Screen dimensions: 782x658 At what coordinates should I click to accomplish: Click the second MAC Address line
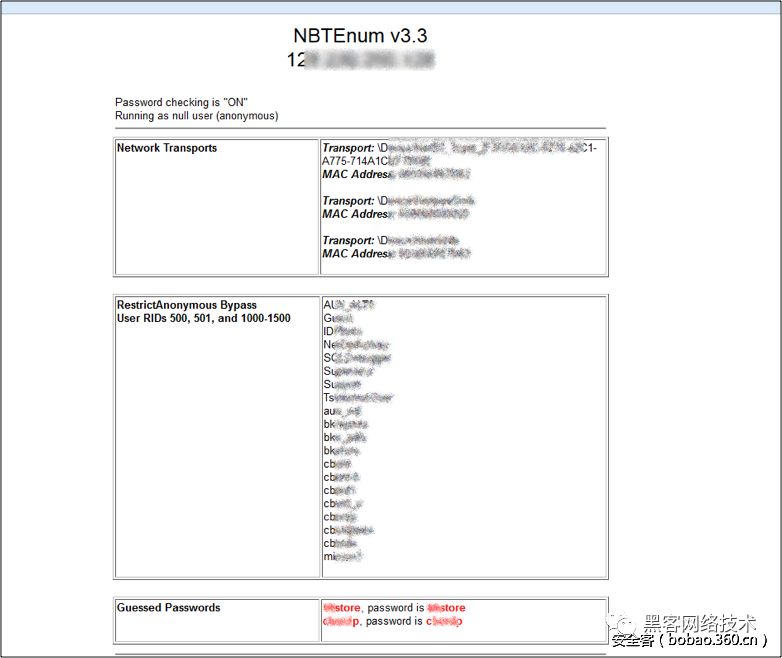[395, 214]
